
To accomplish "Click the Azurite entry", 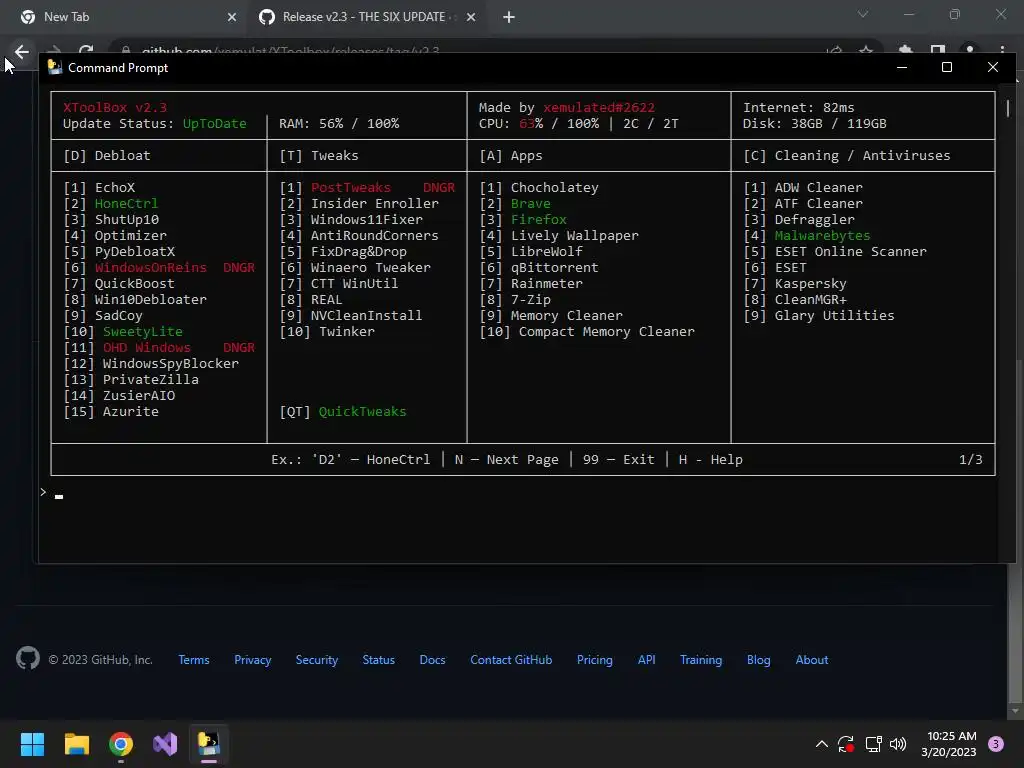I will pyautogui.click(x=131, y=411).
